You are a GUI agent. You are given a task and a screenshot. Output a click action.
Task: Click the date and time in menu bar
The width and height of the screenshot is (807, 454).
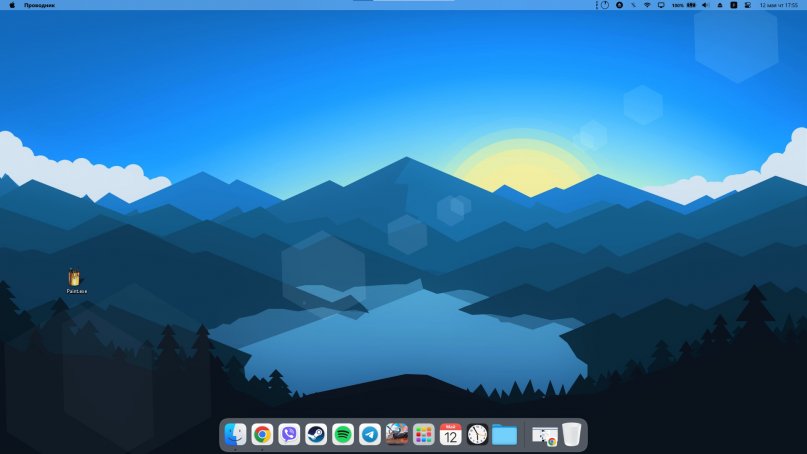[779, 5]
